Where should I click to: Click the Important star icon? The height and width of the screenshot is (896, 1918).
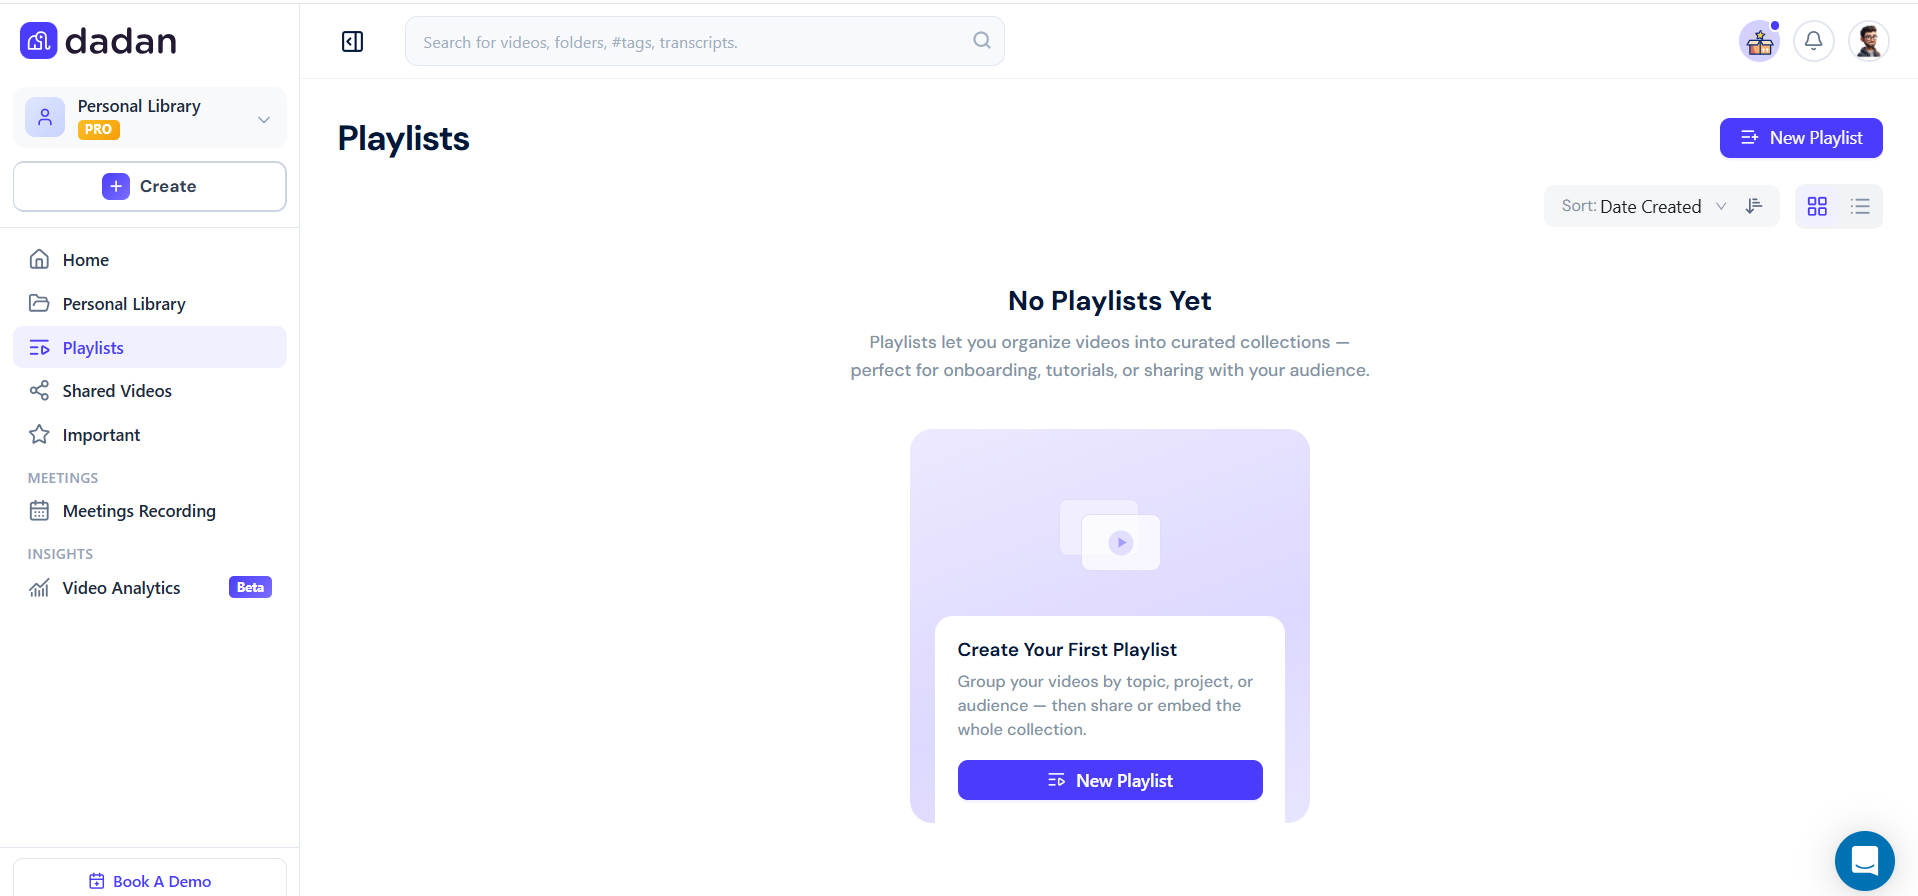[39, 434]
